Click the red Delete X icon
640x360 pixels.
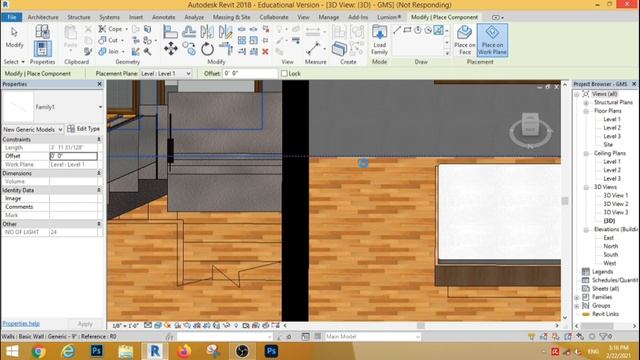pyautogui.click(x=265, y=51)
